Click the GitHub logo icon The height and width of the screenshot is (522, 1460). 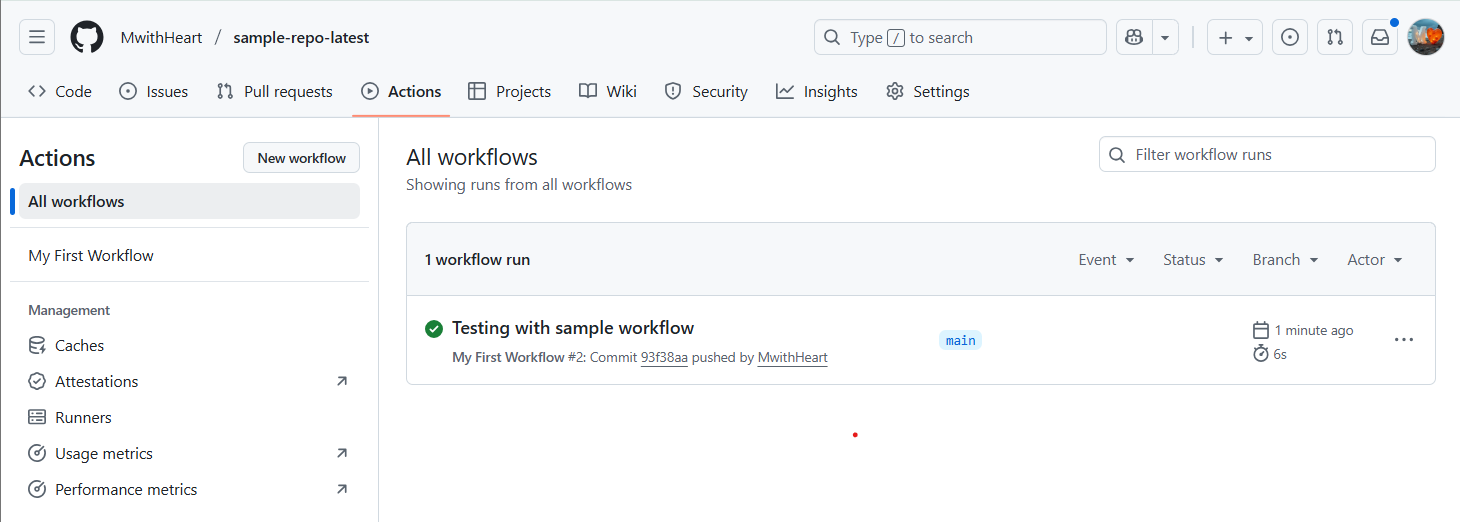87,38
